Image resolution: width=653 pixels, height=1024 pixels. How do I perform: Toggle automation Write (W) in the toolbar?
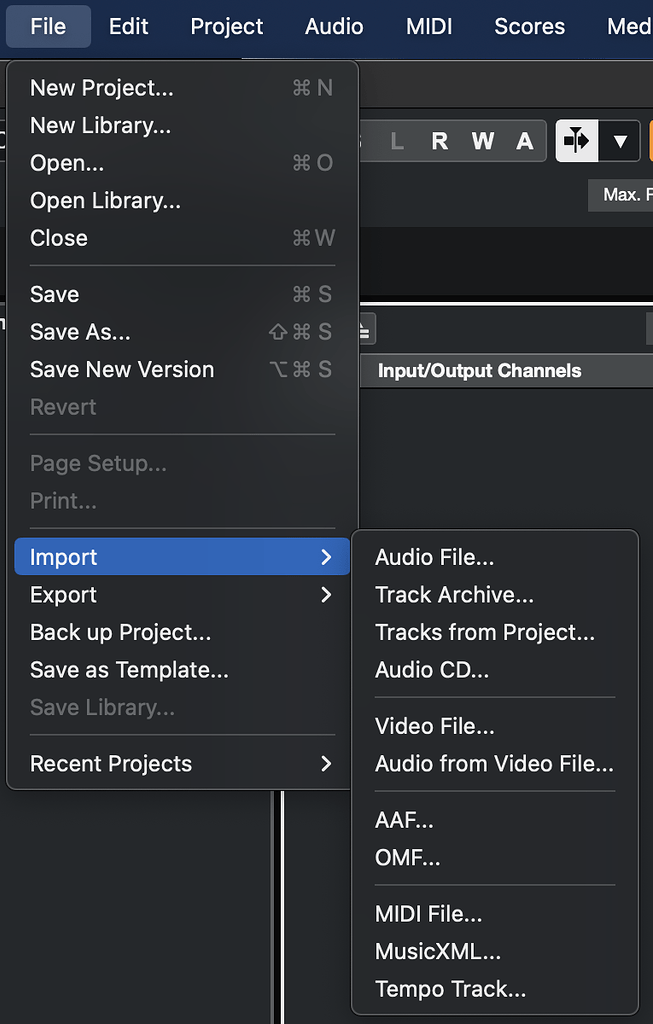point(482,141)
